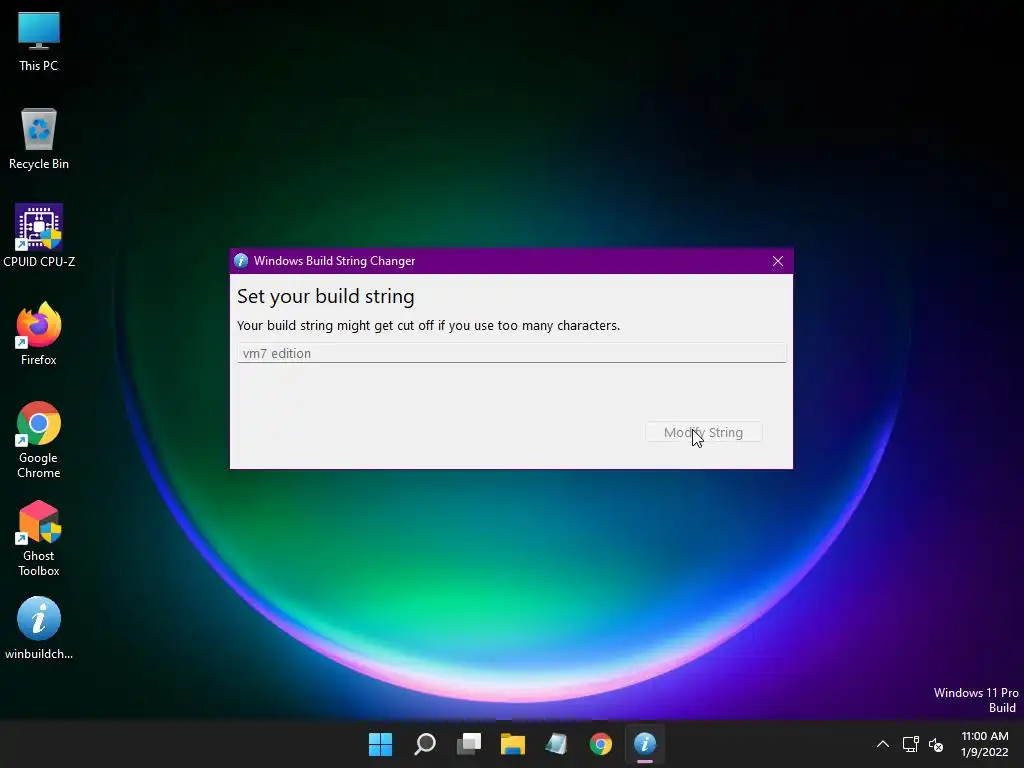Viewport: 1024px width, 768px height.
Task: Select the Recycle Bin desktop icon
Action: pos(39,139)
